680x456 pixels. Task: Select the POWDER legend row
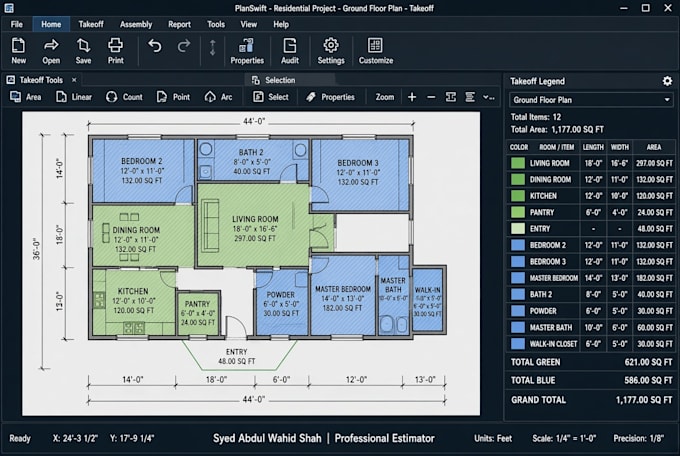[x=591, y=311]
